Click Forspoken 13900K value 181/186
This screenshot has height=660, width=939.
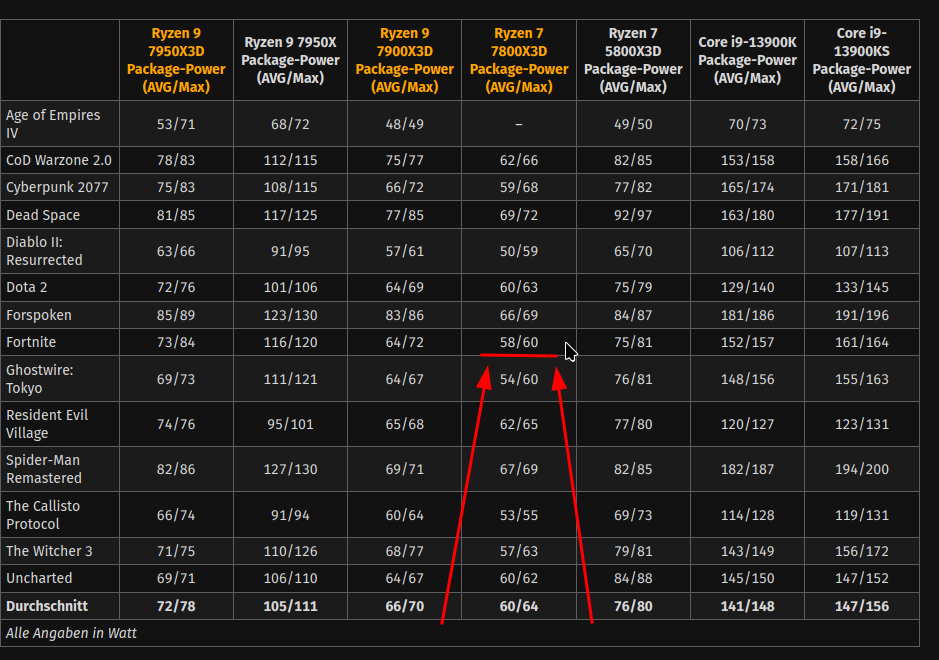point(747,315)
